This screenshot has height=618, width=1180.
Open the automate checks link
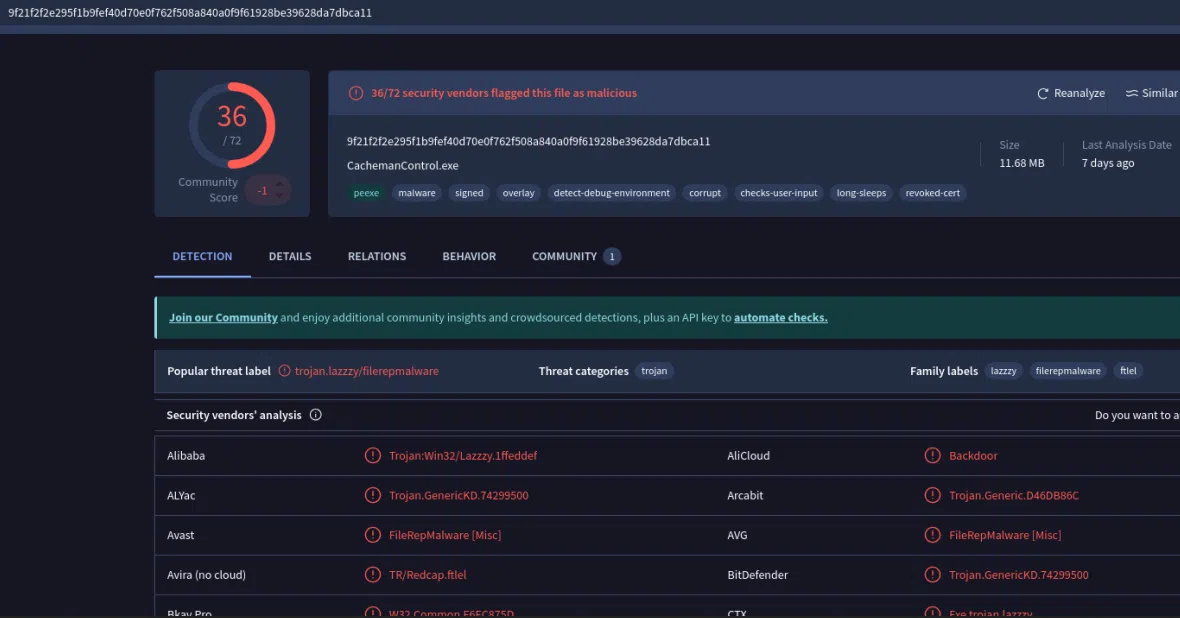[x=780, y=318]
